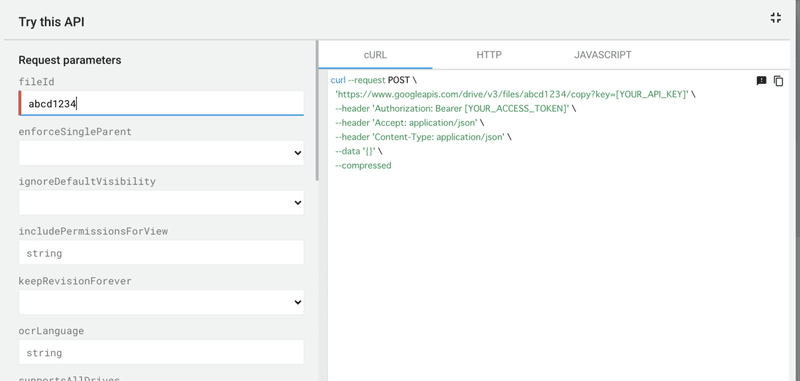The height and width of the screenshot is (381, 800).
Task: Click the '--data' line in code
Action: [359, 151]
